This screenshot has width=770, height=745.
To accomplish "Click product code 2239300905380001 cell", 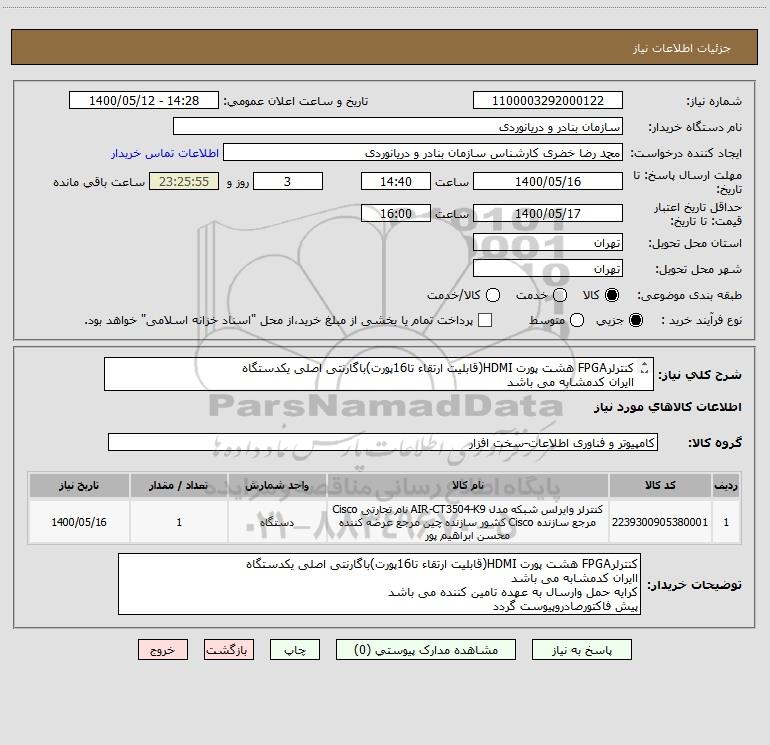I will click(660, 522).
